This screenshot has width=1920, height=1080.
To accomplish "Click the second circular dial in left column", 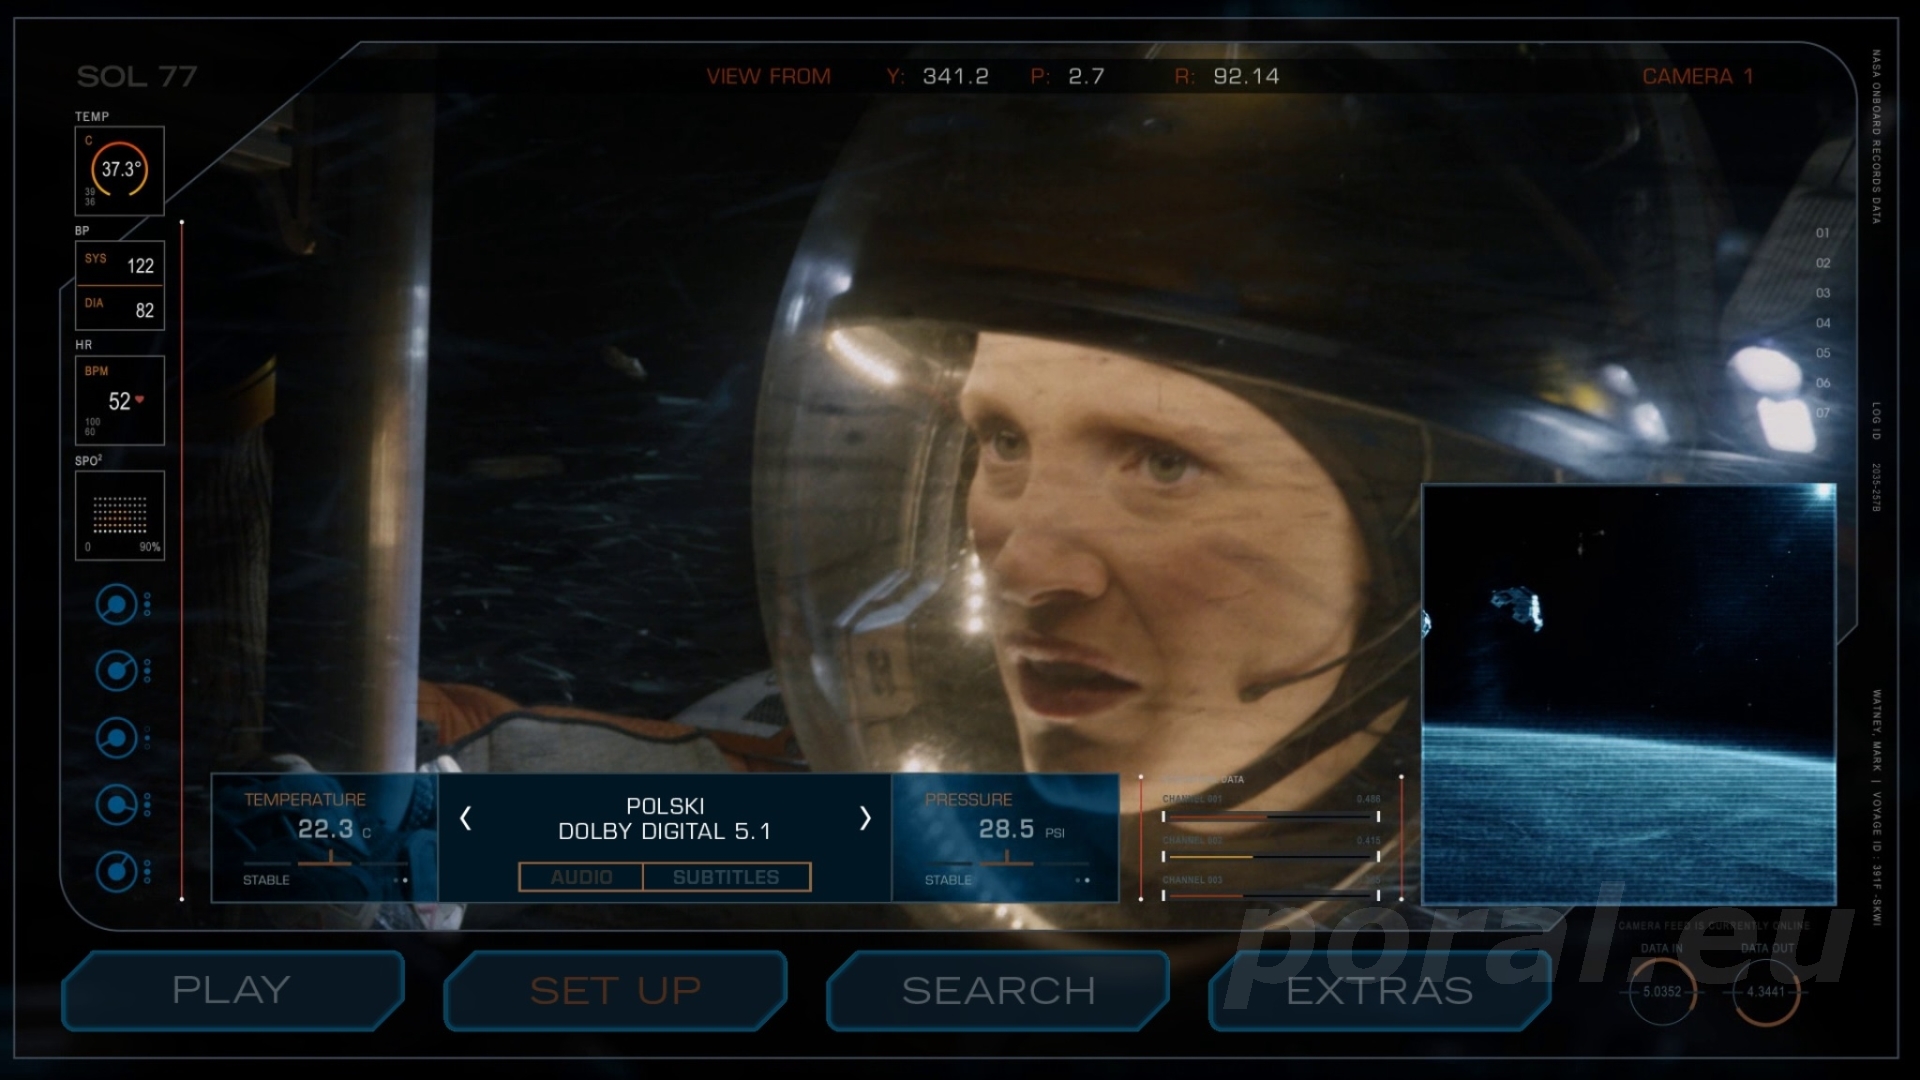I will click(117, 671).
